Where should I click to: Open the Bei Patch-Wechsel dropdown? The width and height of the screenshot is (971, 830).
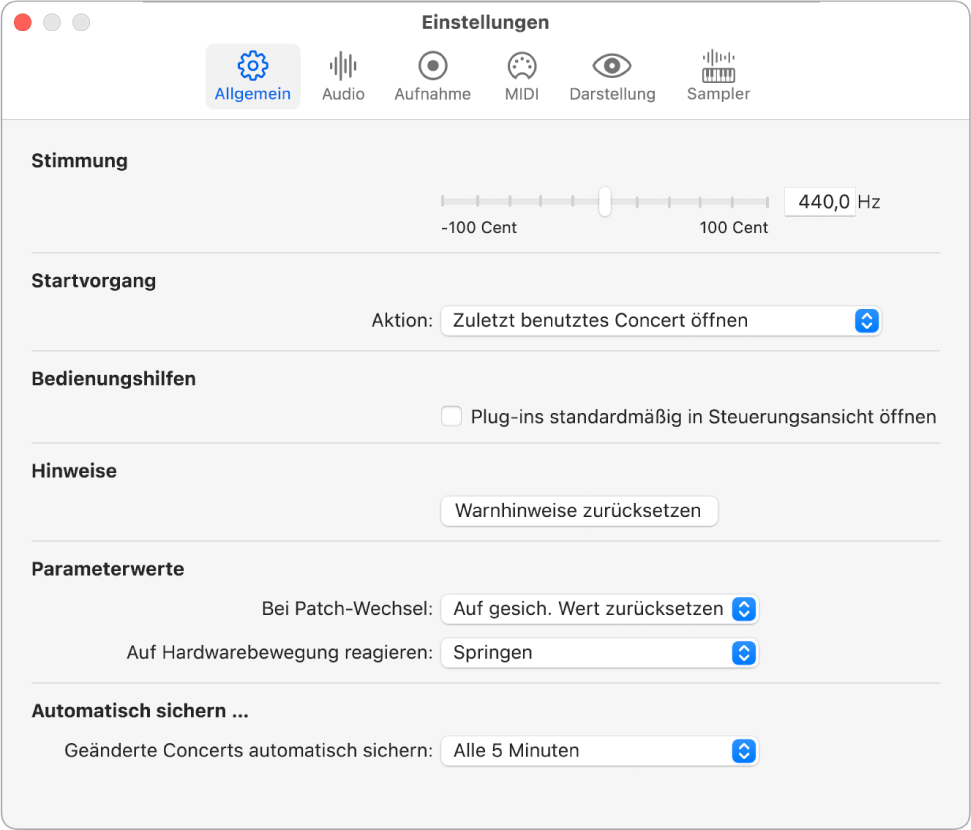click(x=599, y=608)
